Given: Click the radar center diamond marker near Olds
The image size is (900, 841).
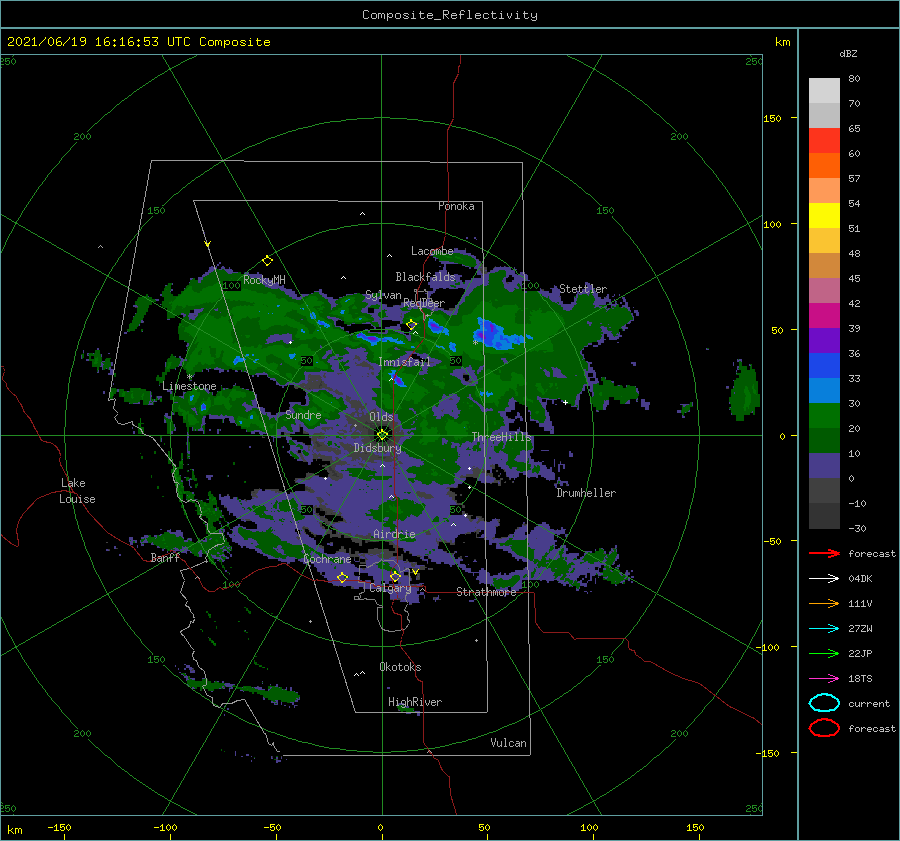Looking at the screenshot, I should 382,435.
